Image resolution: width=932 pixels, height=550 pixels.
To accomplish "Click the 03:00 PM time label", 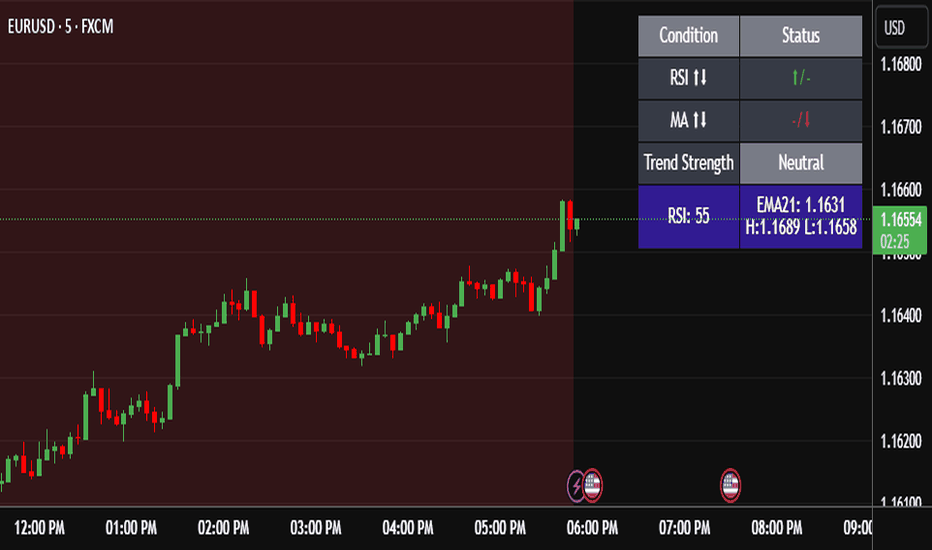I will 316,528.
